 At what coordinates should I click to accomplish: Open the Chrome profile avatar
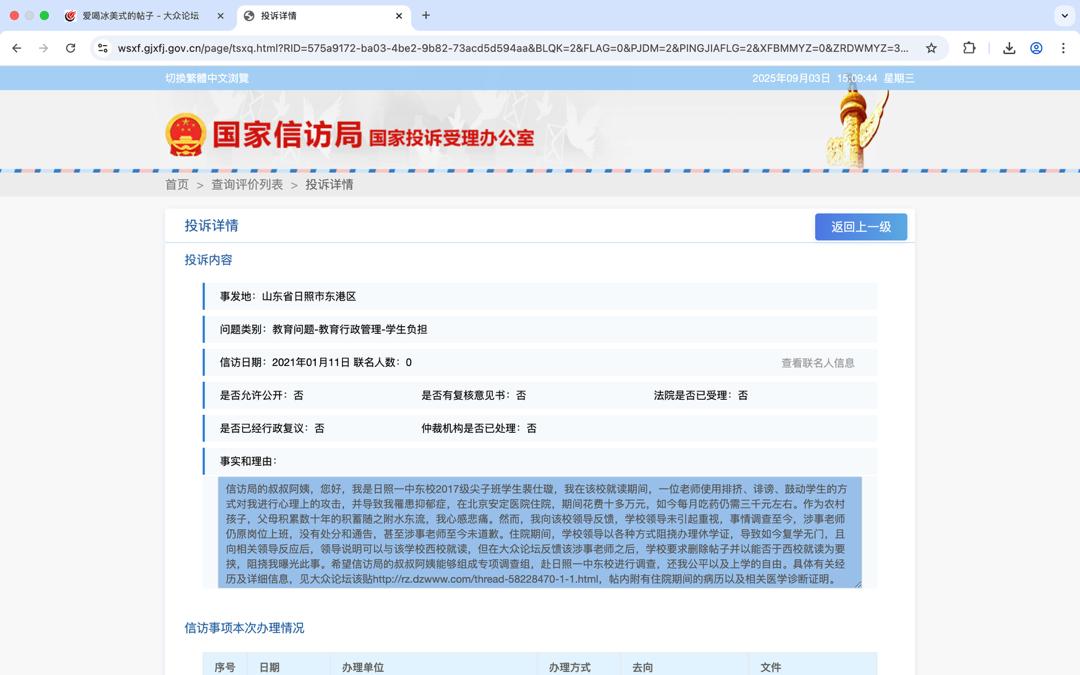coord(1036,48)
